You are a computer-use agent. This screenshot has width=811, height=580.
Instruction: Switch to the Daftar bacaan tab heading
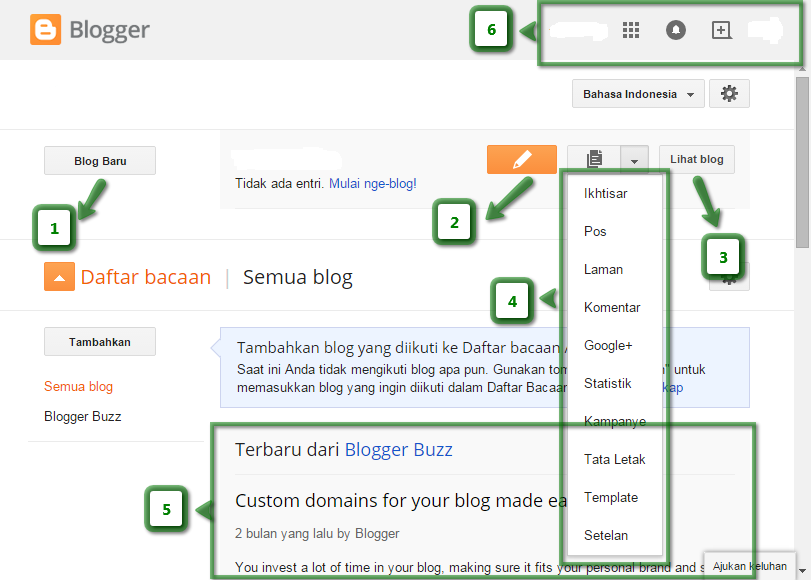tap(146, 277)
